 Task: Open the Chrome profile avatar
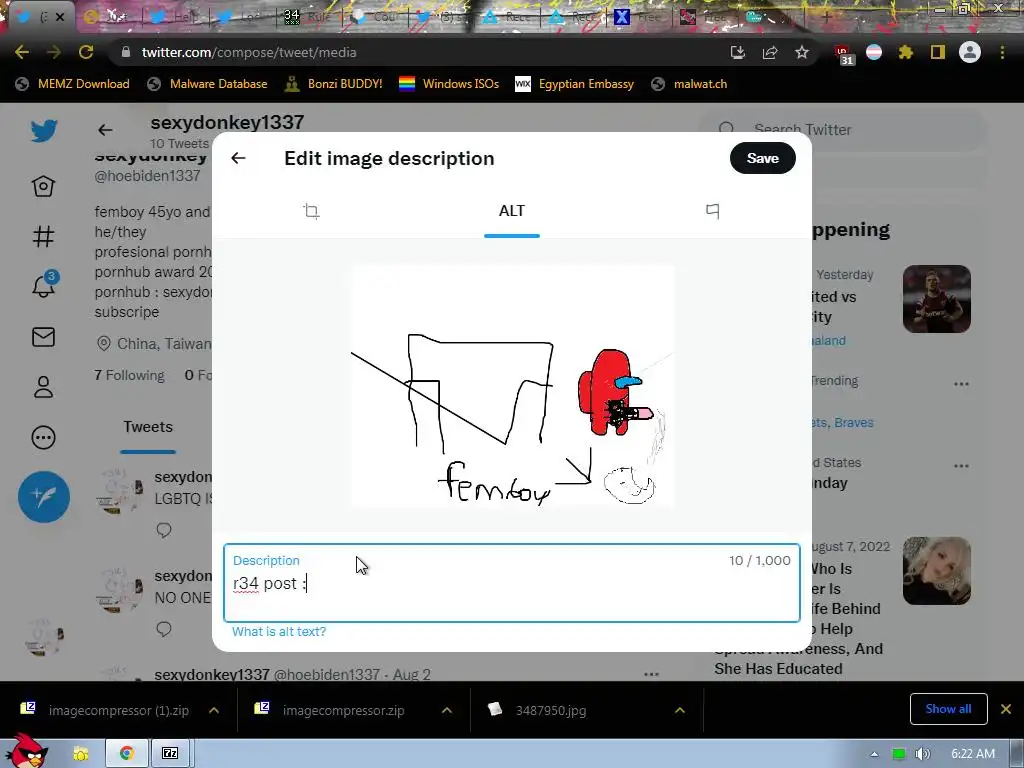click(970, 52)
